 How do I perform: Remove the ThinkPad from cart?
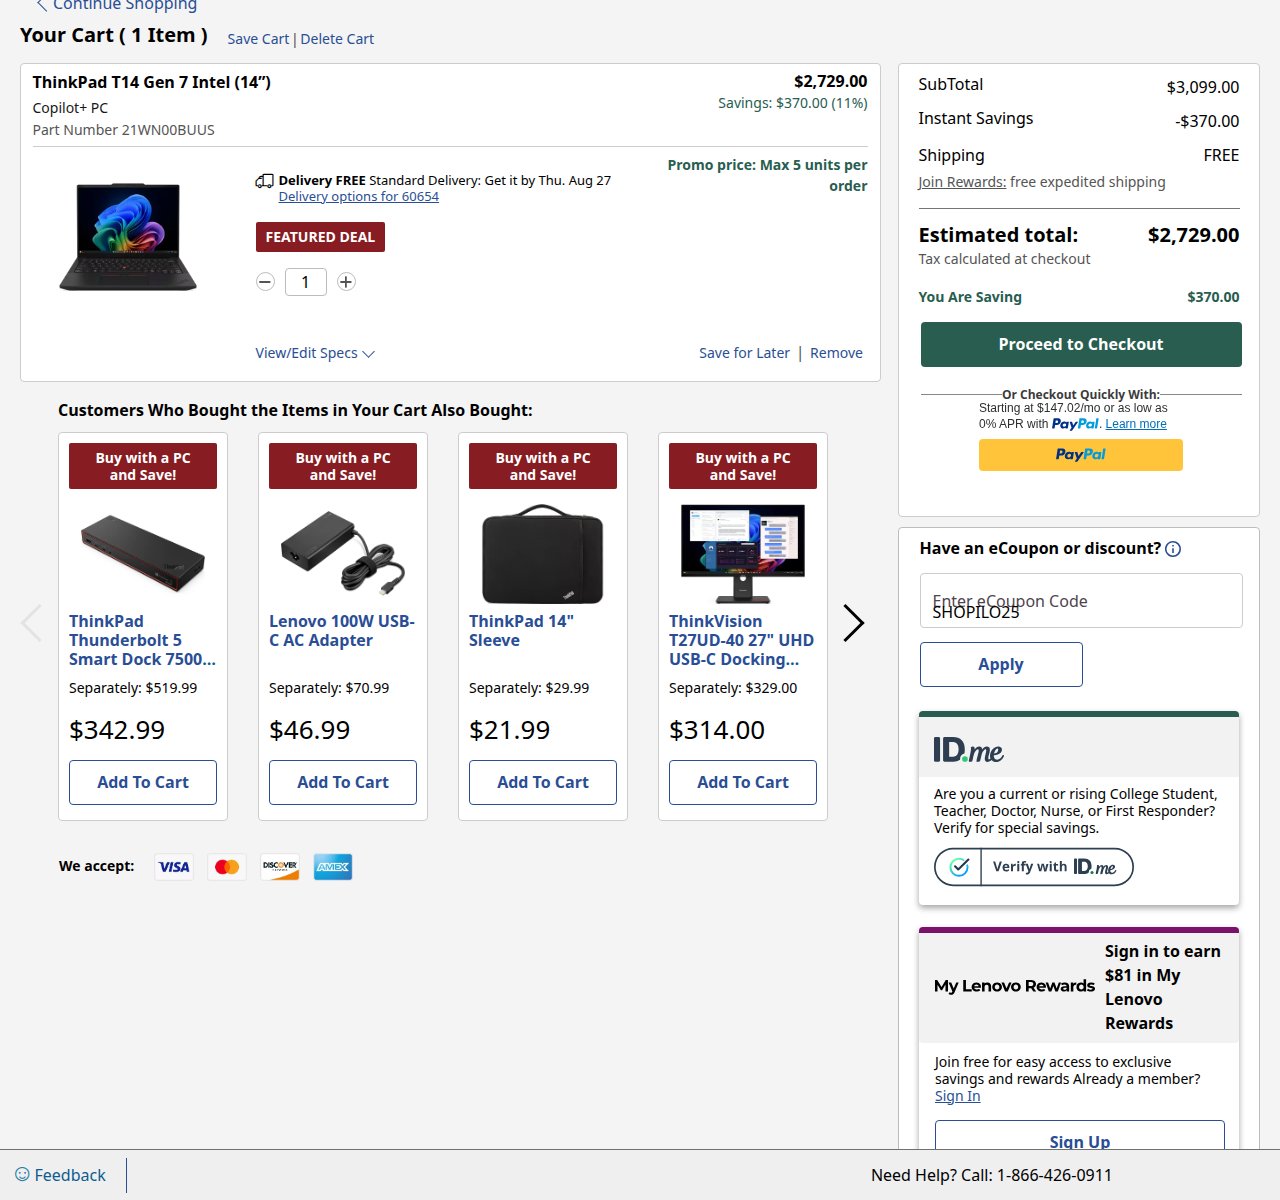pyautogui.click(x=836, y=353)
